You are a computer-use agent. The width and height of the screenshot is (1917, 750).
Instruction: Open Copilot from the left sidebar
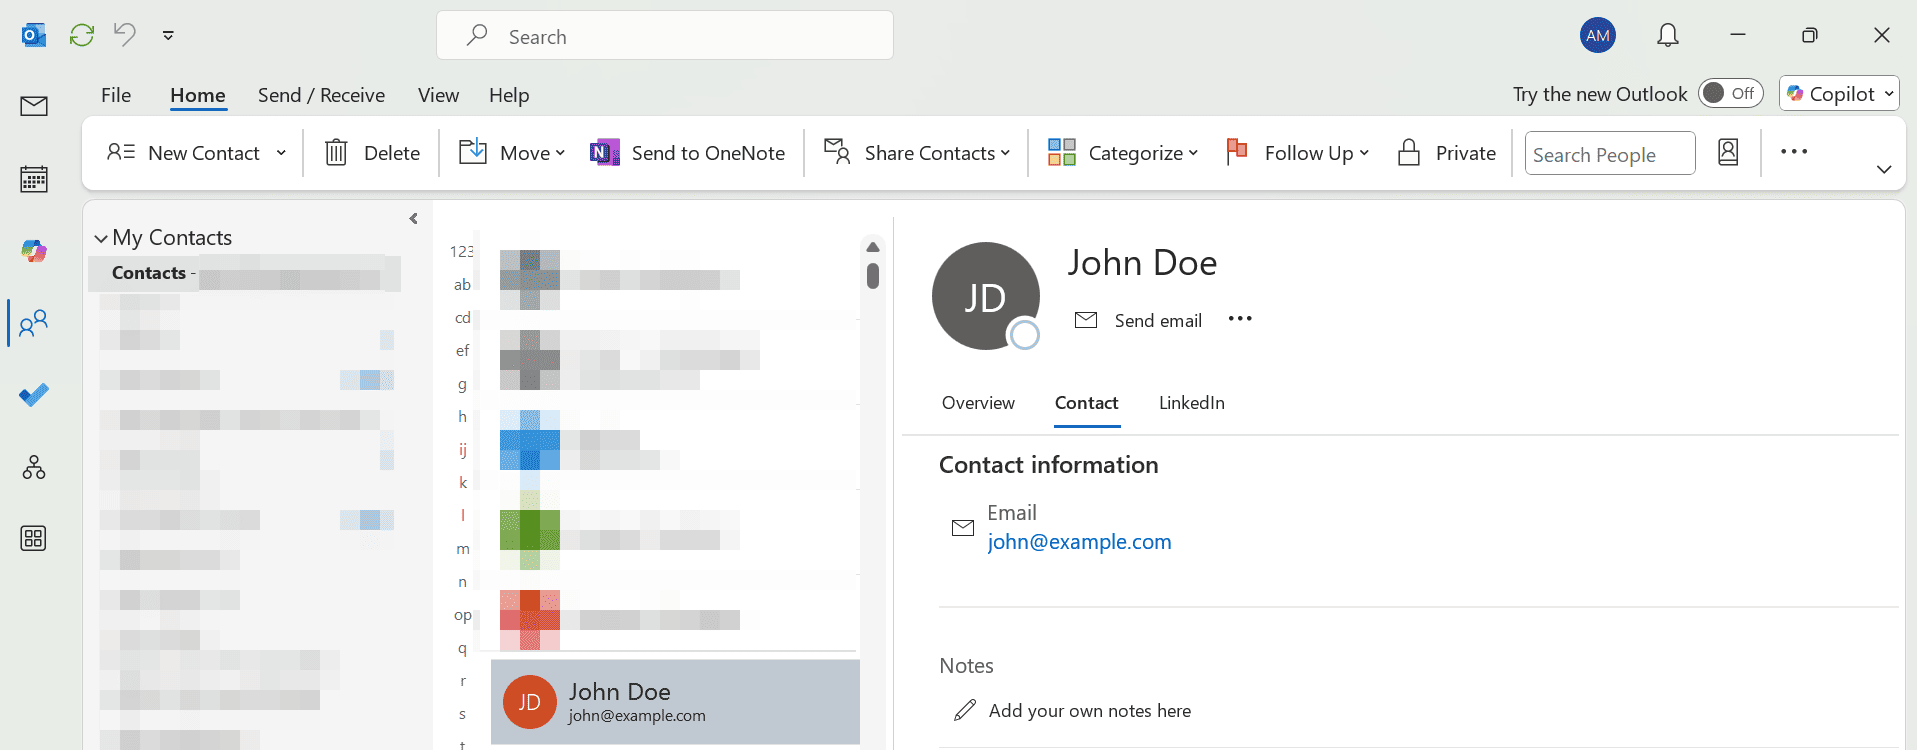point(34,251)
